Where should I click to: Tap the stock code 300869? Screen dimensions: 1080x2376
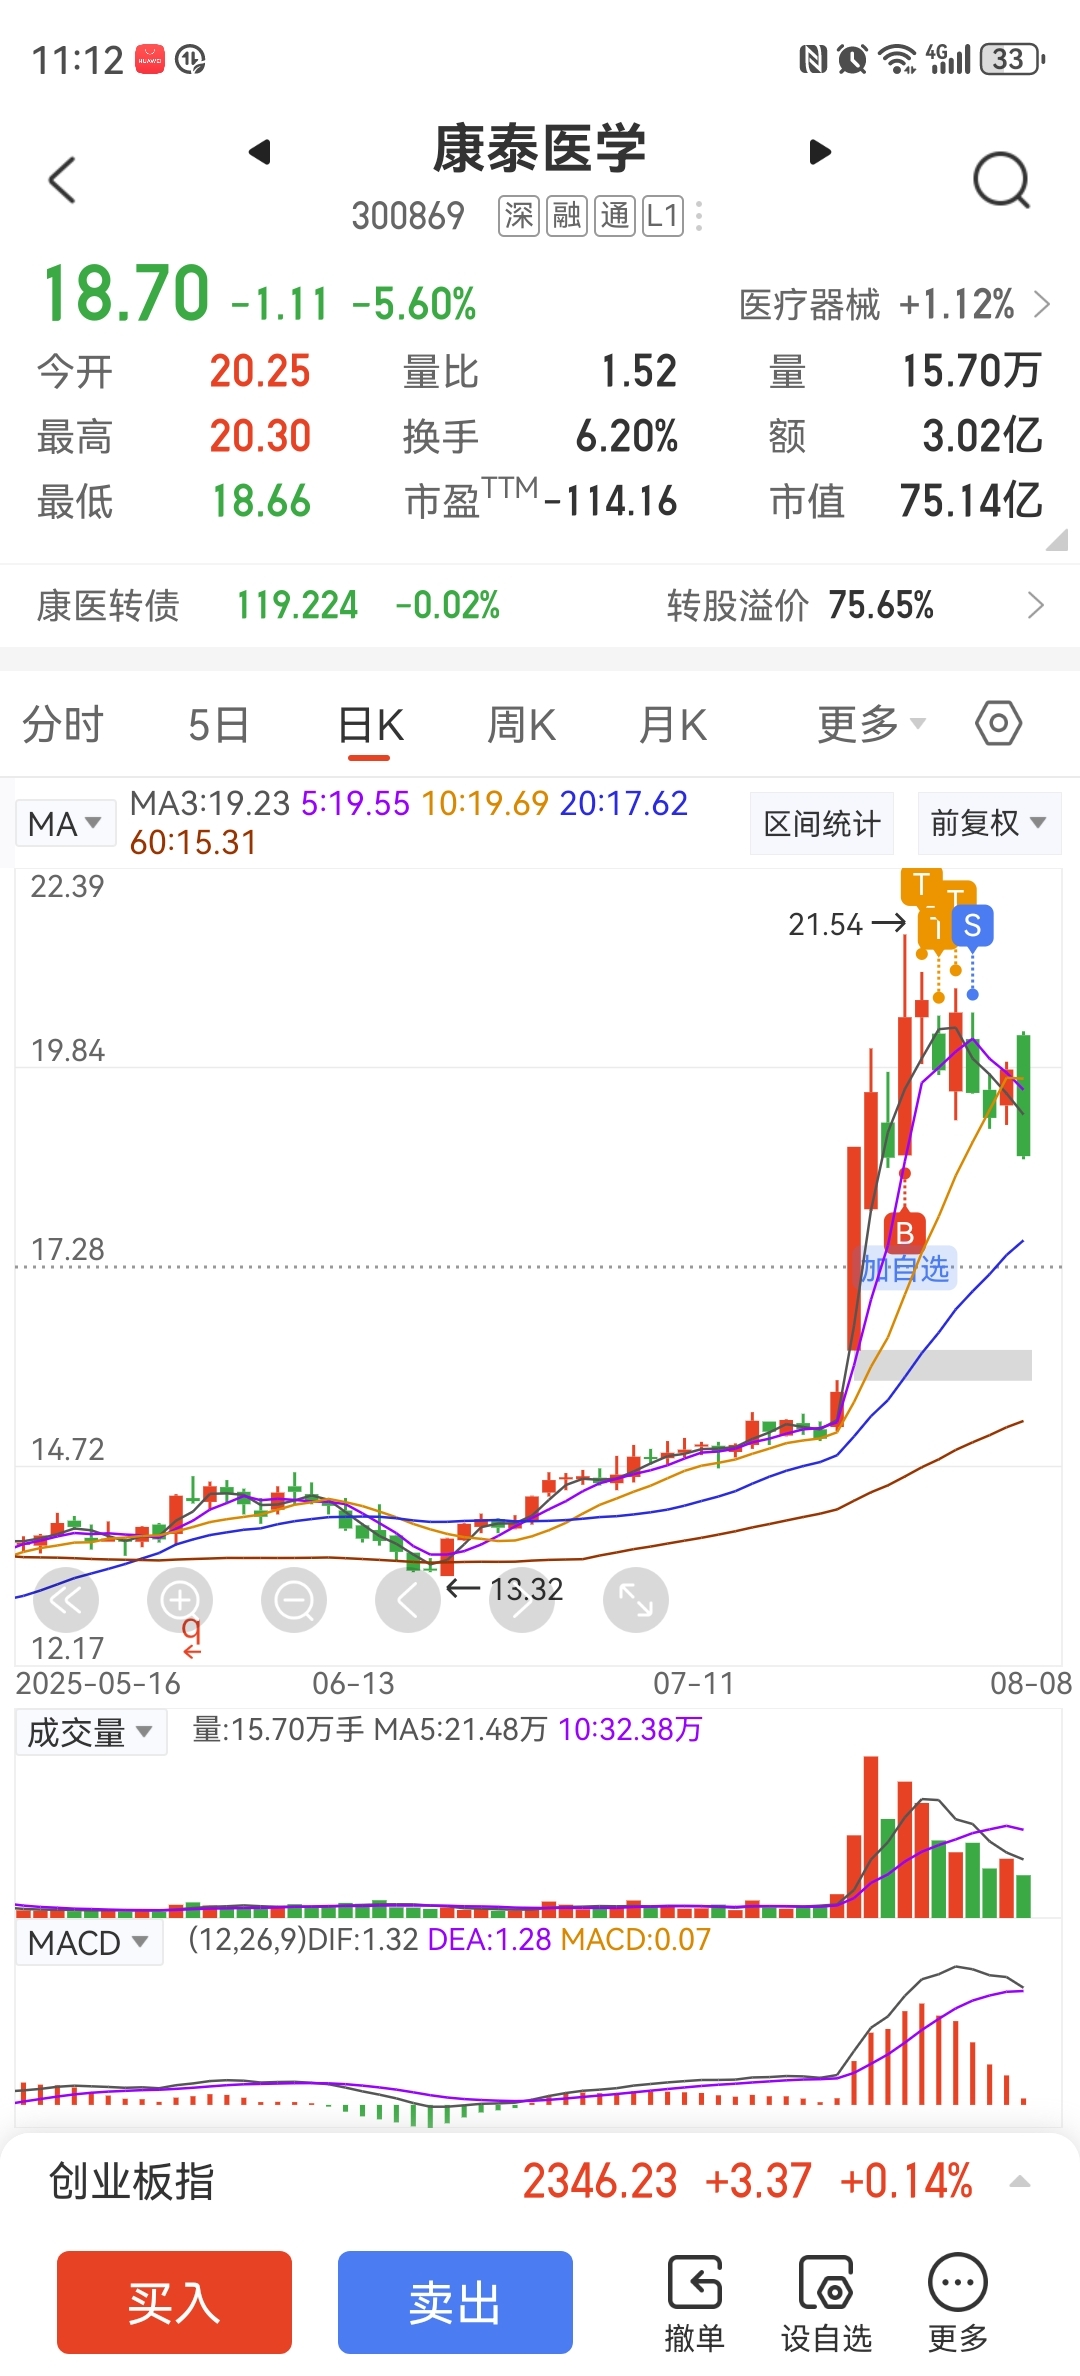click(x=408, y=216)
